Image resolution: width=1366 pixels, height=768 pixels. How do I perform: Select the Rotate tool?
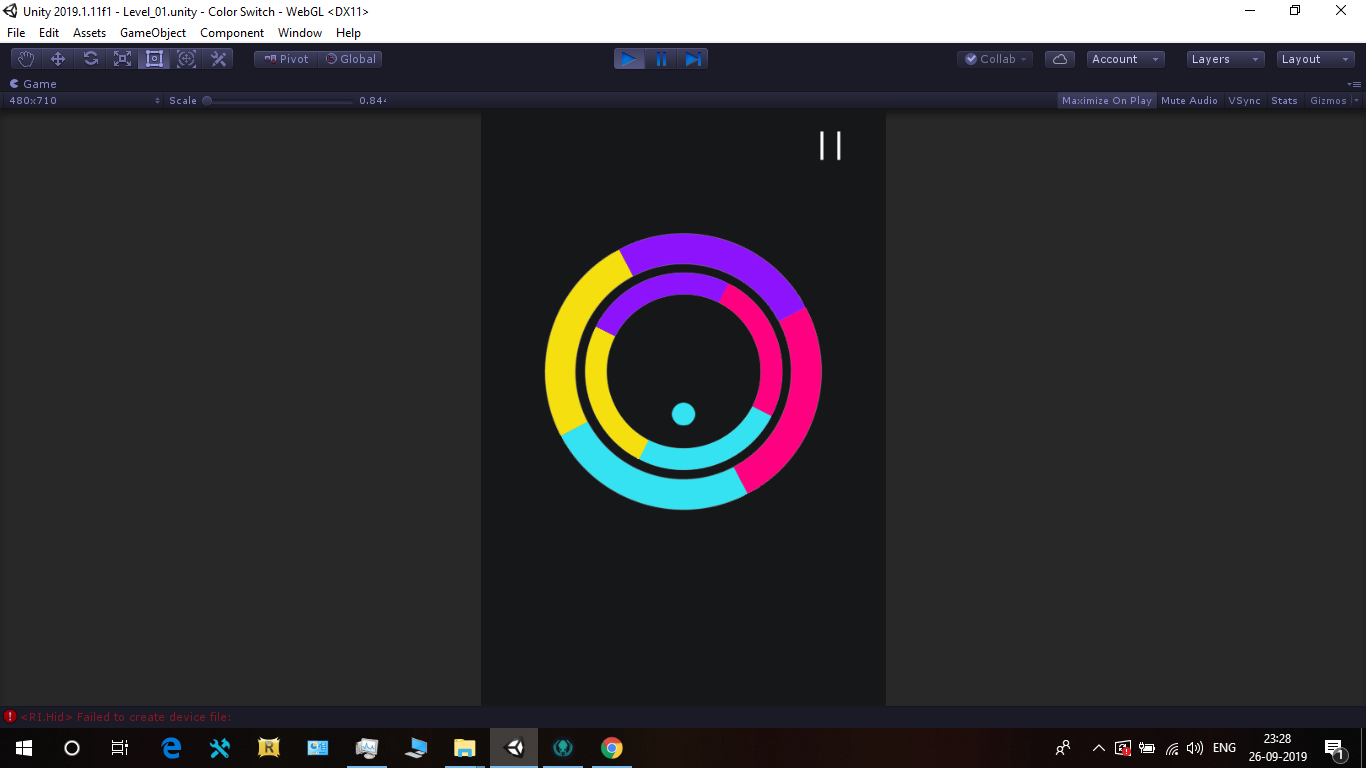pos(90,59)
